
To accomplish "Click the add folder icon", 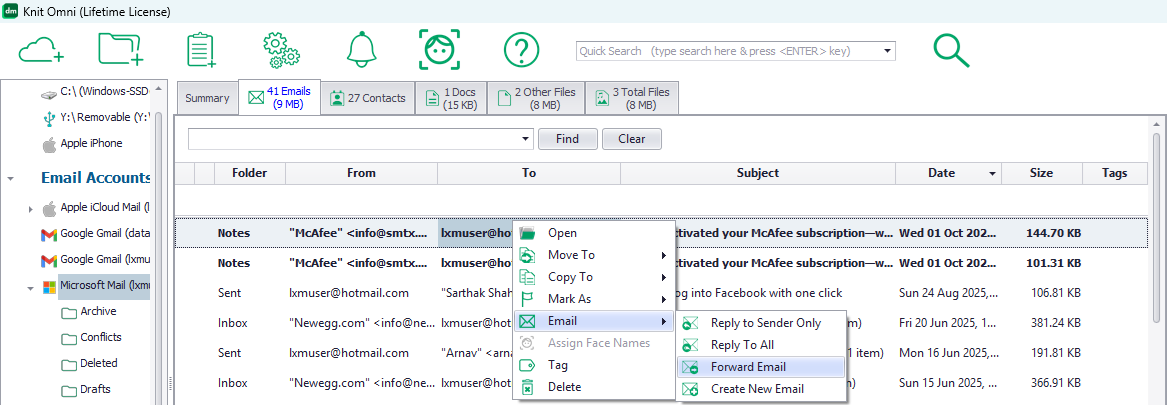I will click(121, 50).
